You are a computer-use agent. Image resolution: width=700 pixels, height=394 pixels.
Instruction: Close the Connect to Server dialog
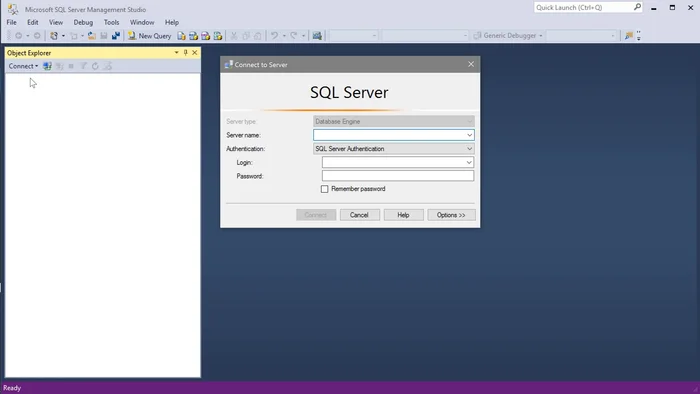(471, 64)
